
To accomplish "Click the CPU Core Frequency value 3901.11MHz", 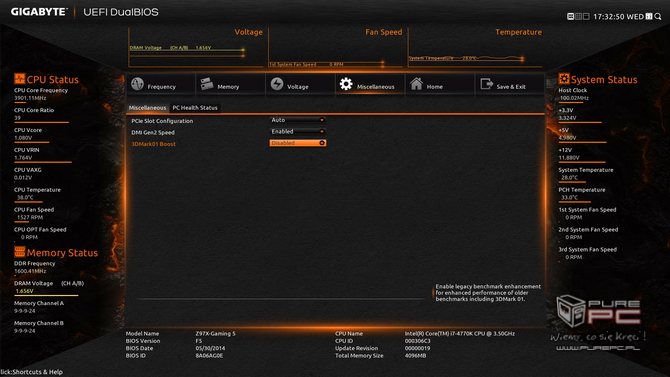I will tap(30, 98).
